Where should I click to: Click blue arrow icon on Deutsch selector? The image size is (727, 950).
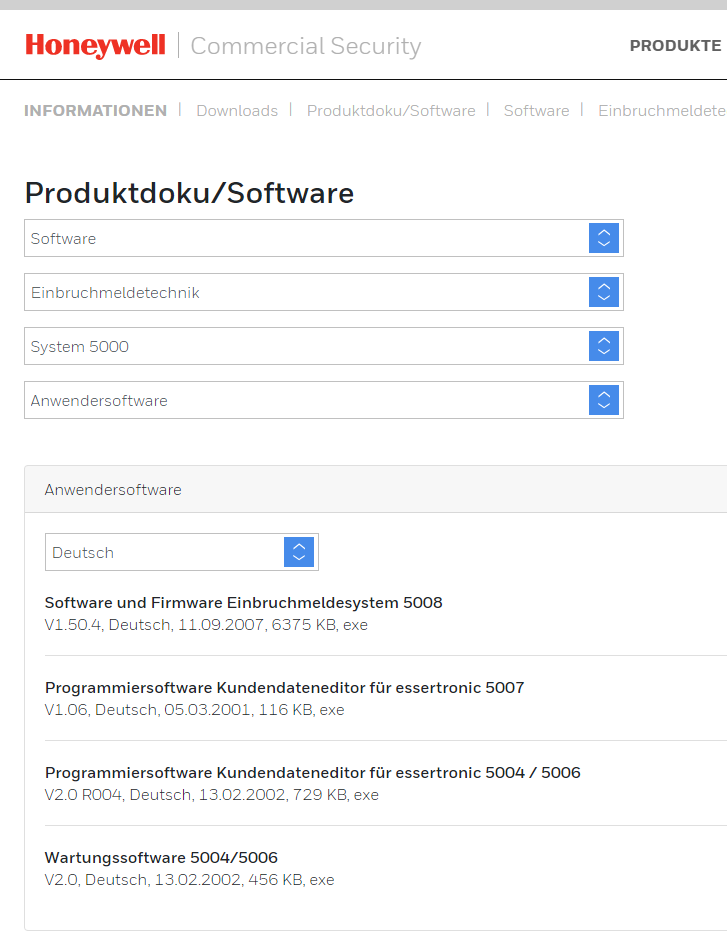click(299, 552)
